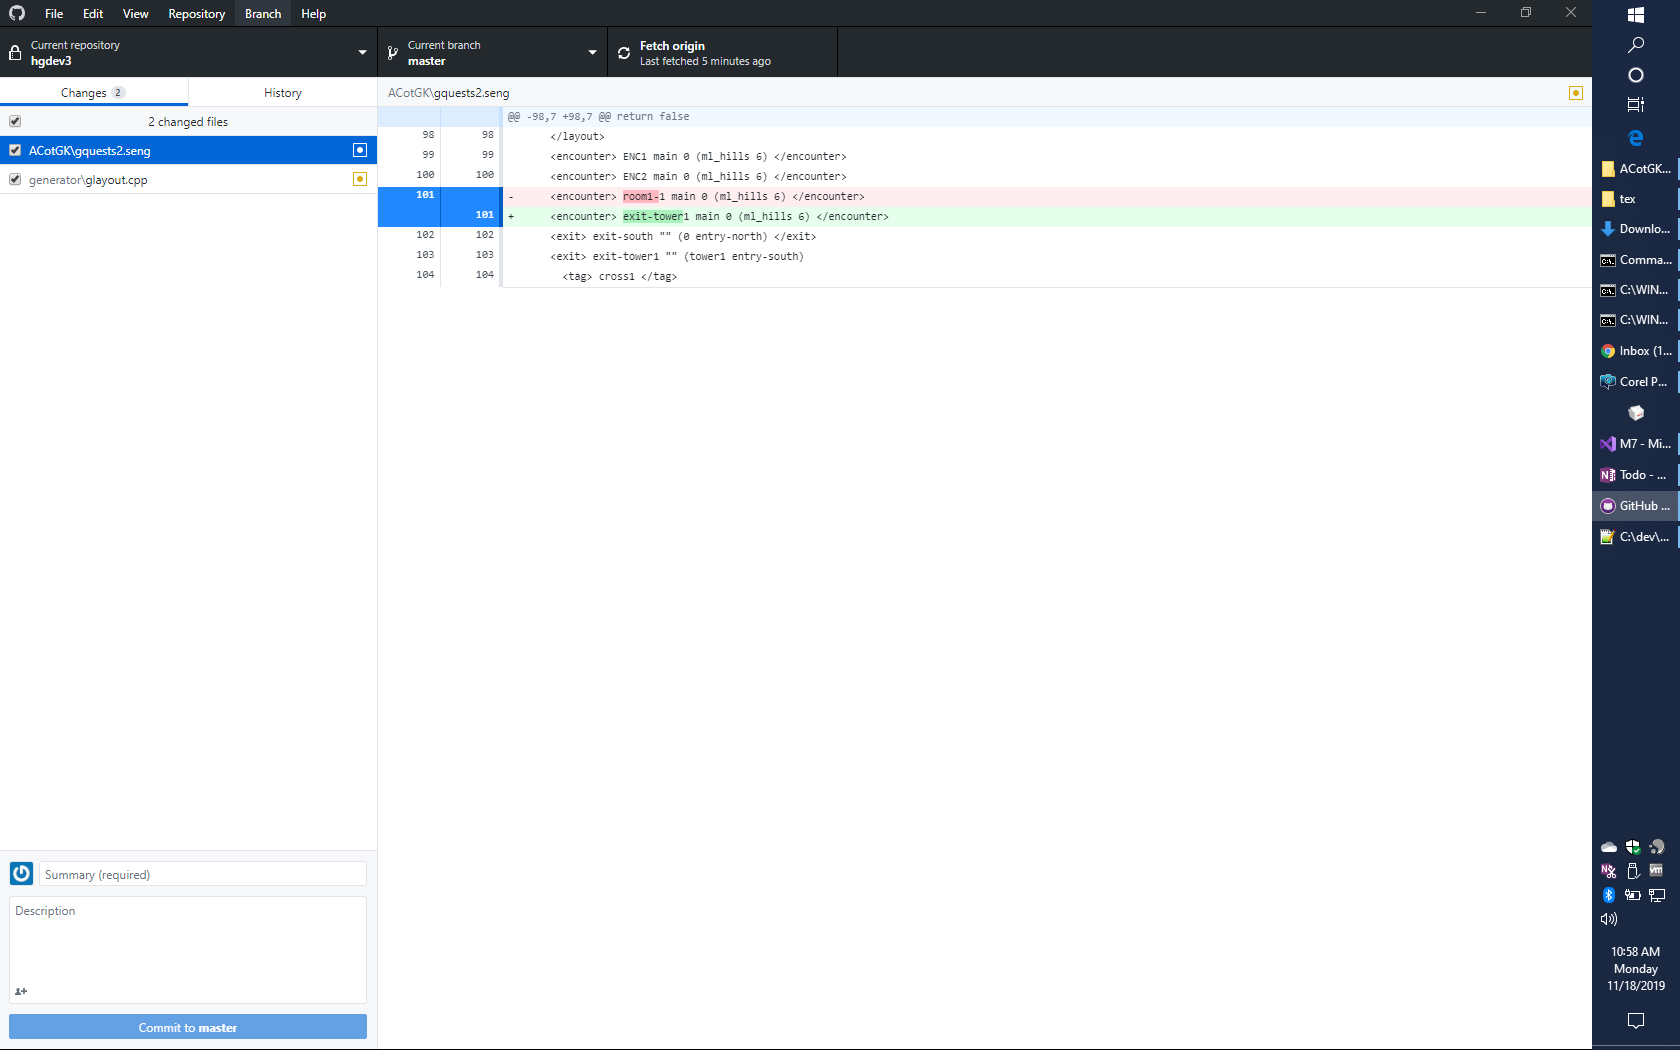The width and height of the screenshot is (1680, 1050).
Task: Open Cortana circle icon
Action: tap(1636, 75)
